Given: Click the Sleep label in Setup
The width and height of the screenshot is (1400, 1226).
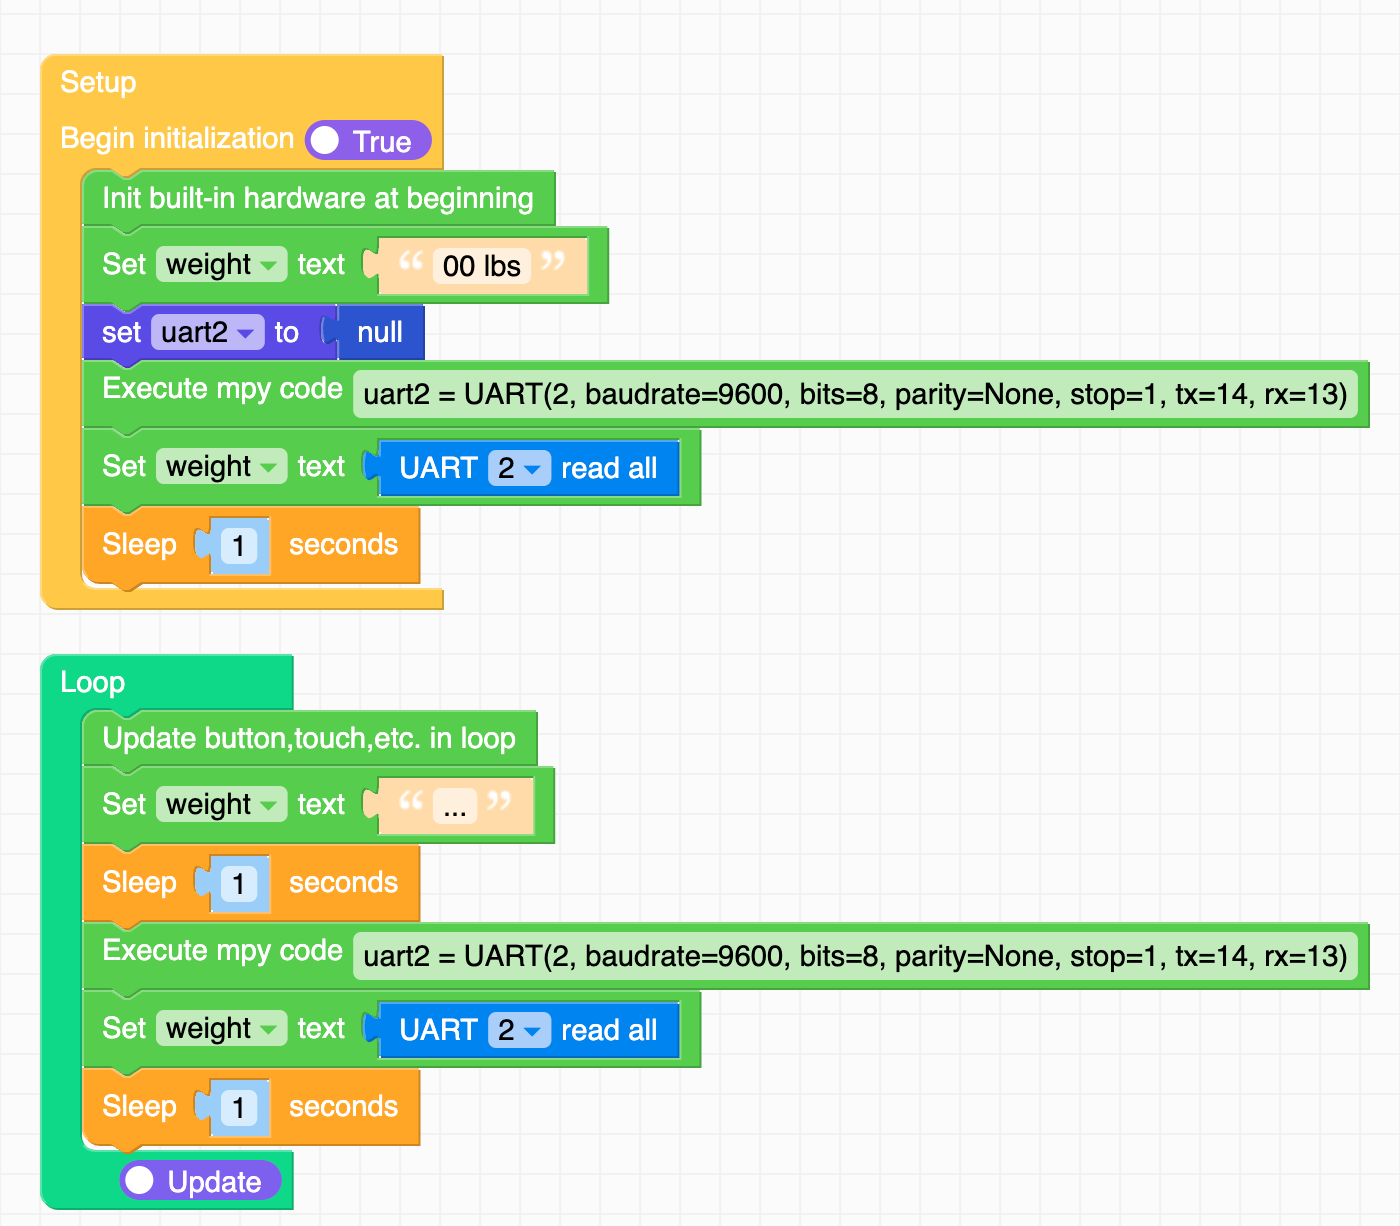Looking at the screenshot, I should pos(139,545).
